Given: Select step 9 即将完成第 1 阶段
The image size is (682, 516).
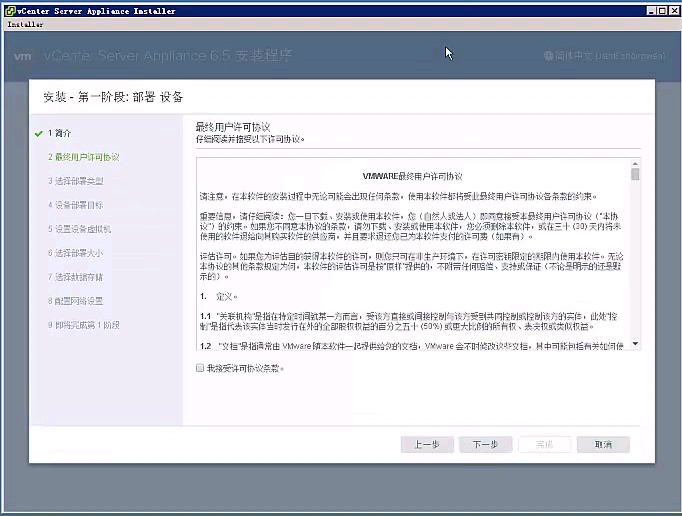Looking at the screenshot, I should [x=84, y=325].
